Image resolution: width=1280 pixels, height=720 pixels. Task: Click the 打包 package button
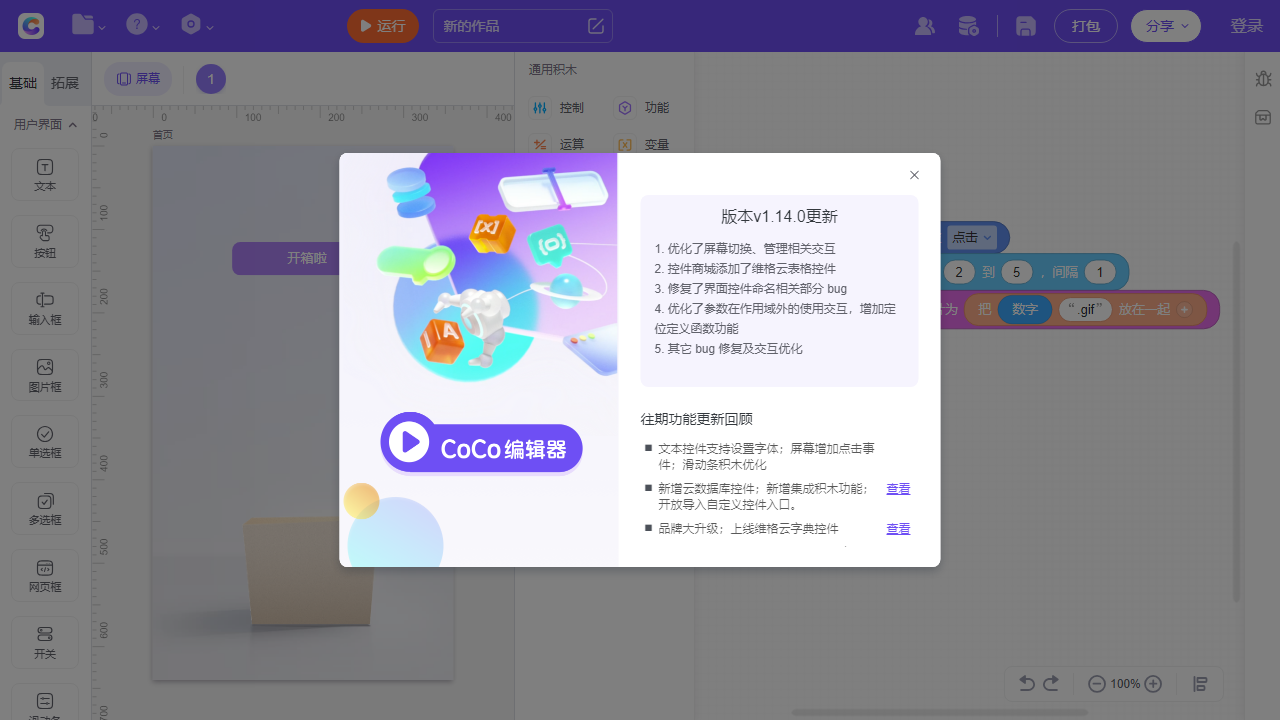[x=1086, y=26]
